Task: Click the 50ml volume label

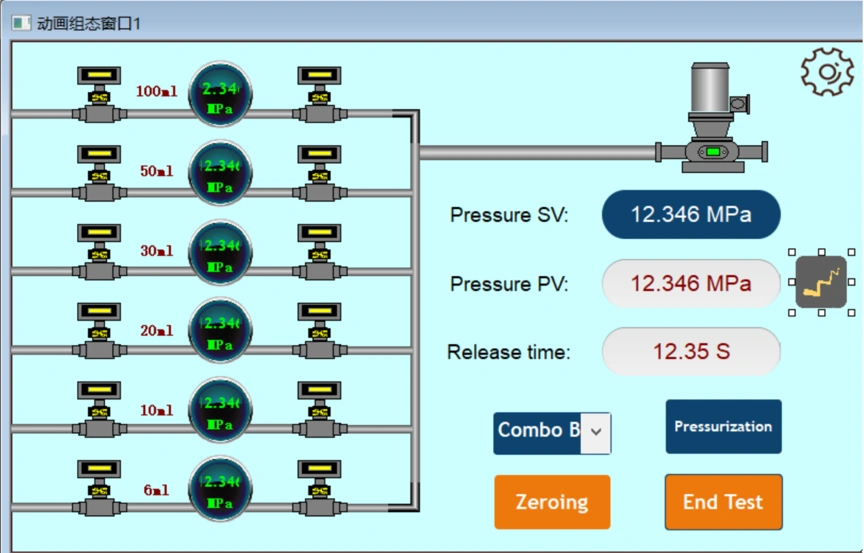Action: [x=156, y=171]
